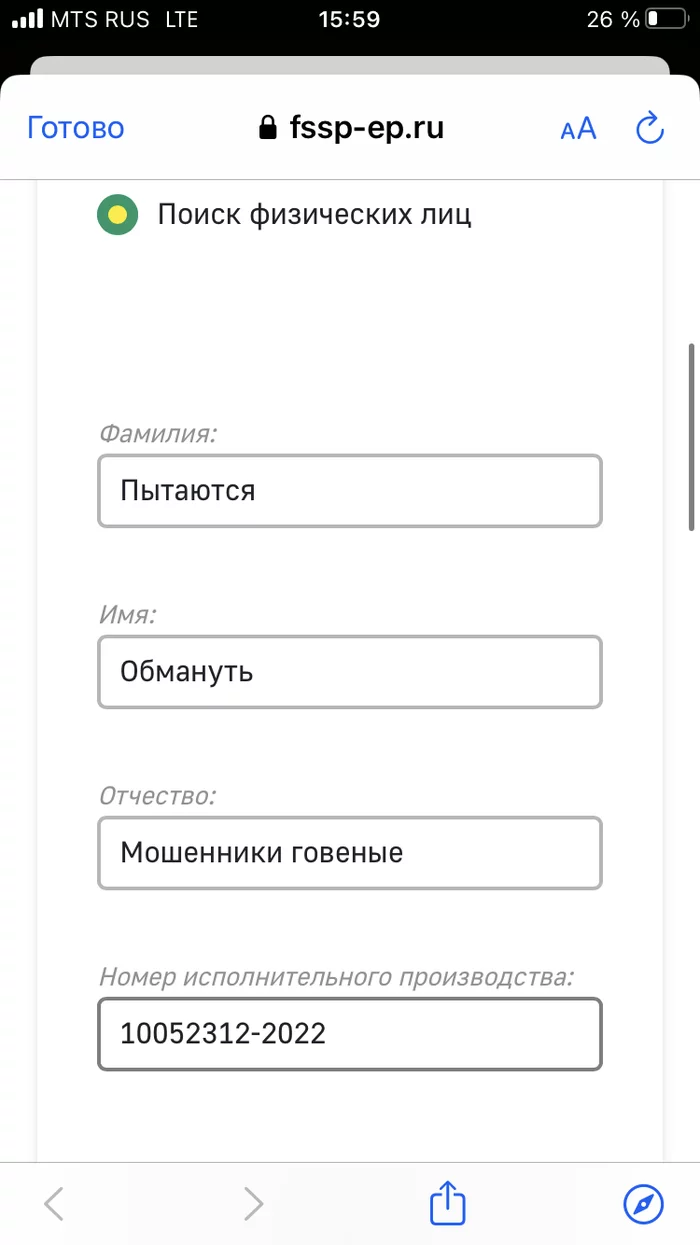The image size is (700, 1245).
Task: Select the Поиск физических лиц radio button
Action: [117, 214]
